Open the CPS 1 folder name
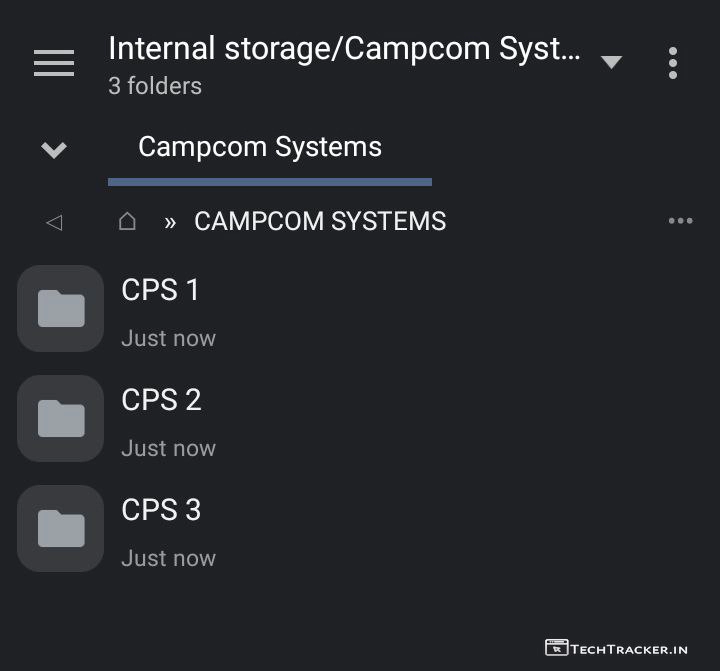The width and height of the screenshot is (720, 671). (161, 290)
